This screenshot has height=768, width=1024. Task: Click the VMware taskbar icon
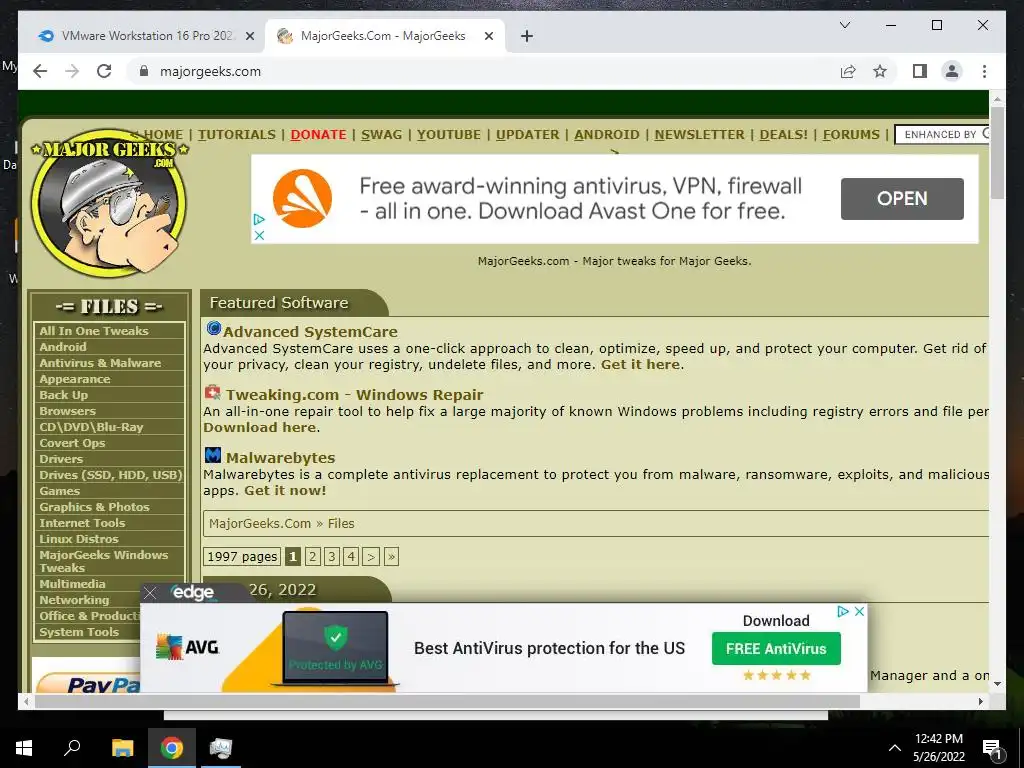[x=221, y=748]
